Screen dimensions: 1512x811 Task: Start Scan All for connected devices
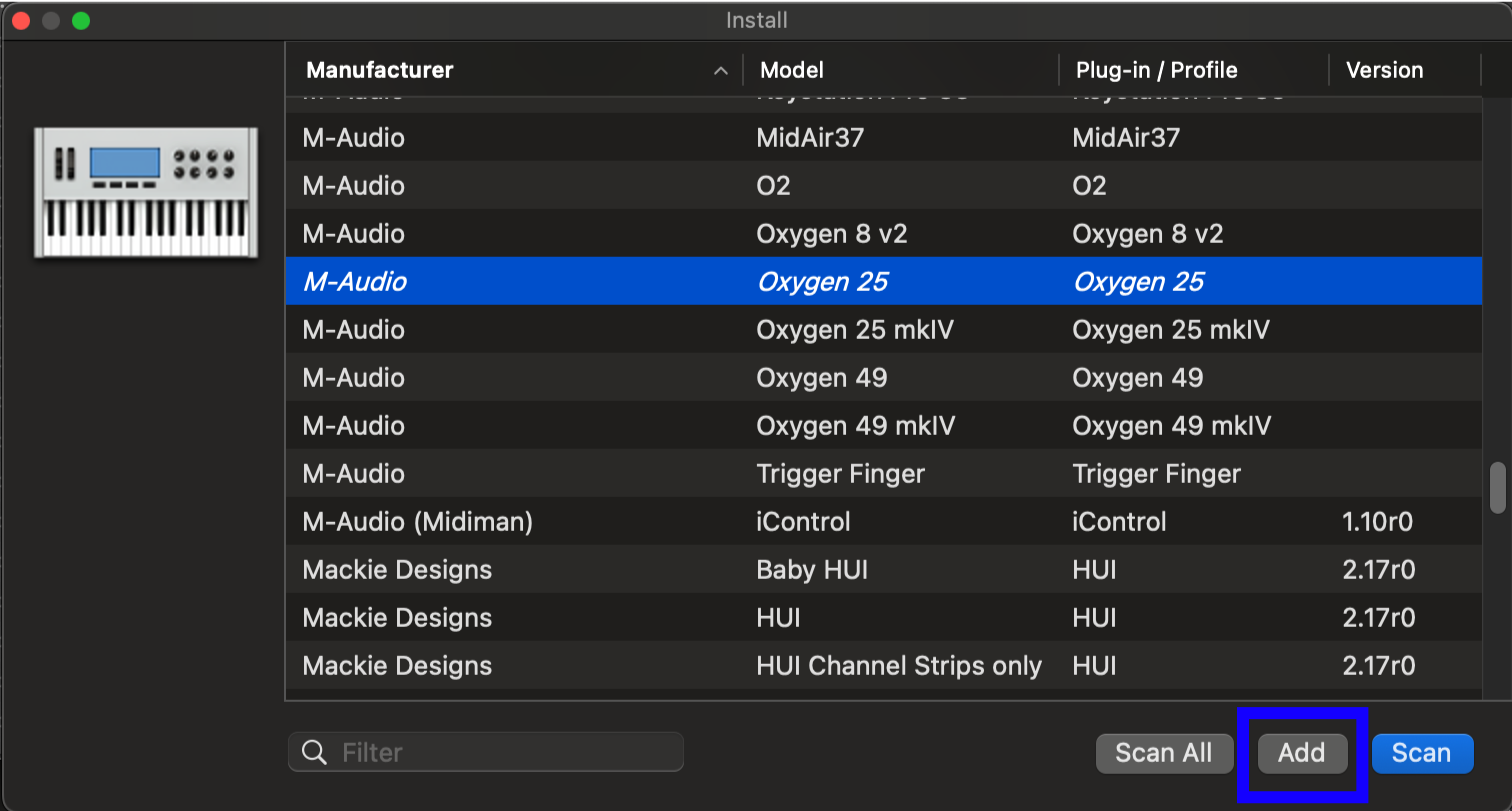(x=1164, y=753)
